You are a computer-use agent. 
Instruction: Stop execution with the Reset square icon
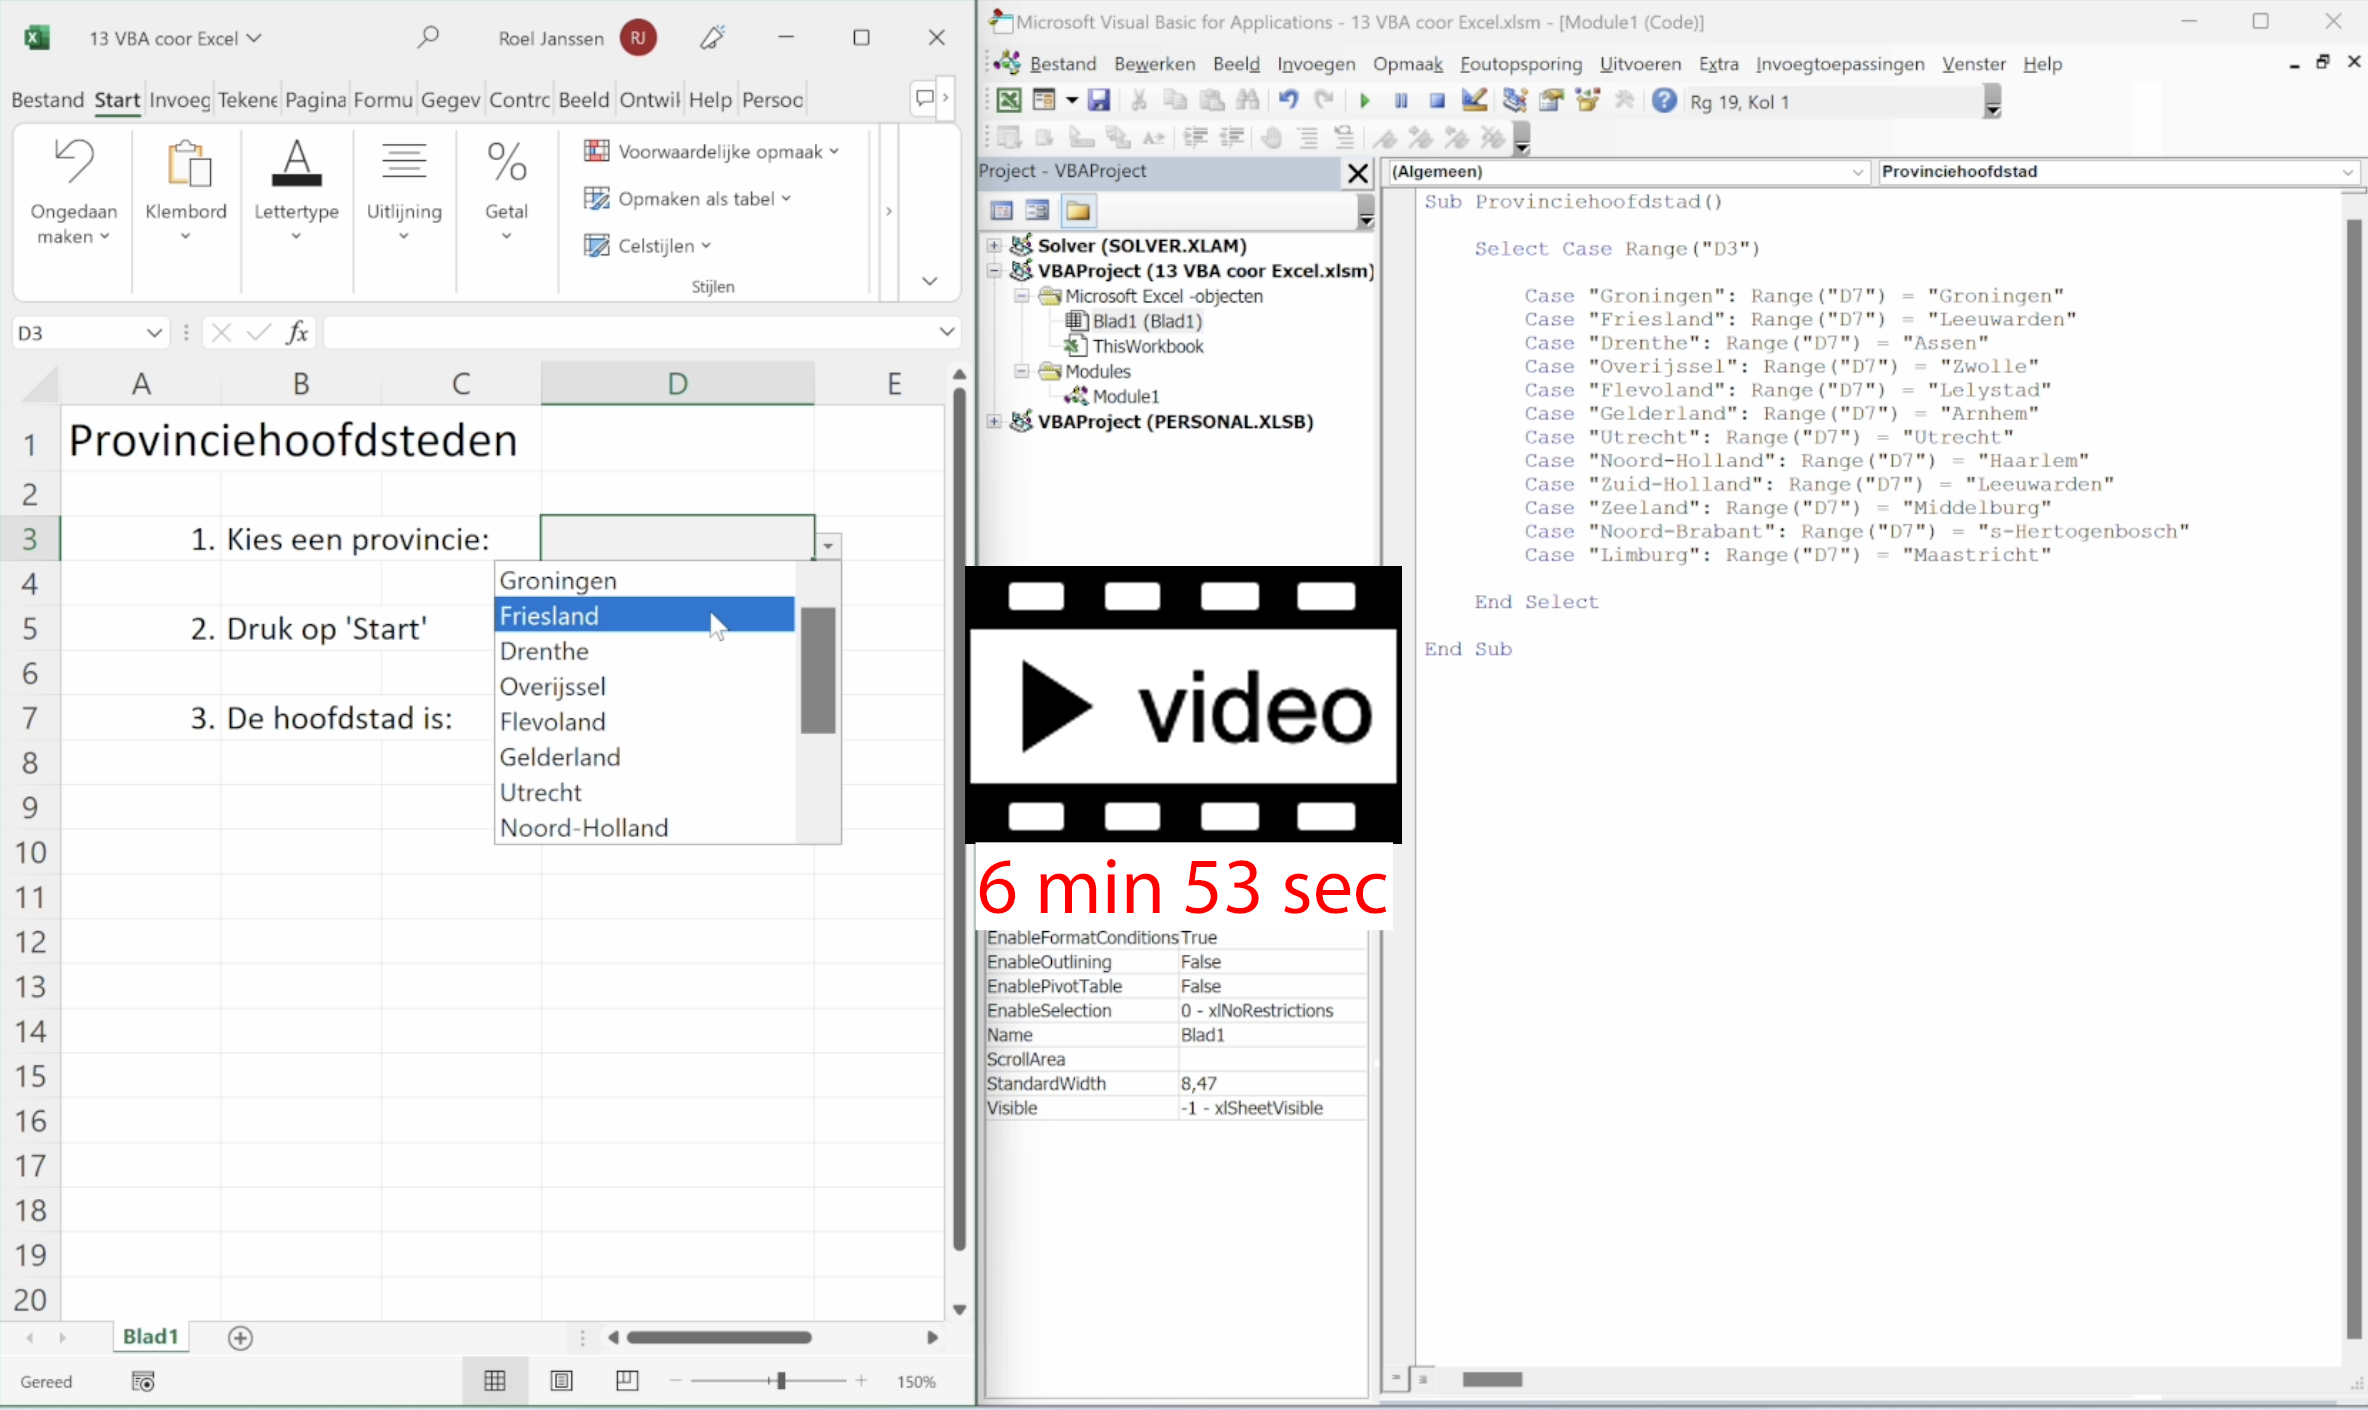tap(1437, 101)
